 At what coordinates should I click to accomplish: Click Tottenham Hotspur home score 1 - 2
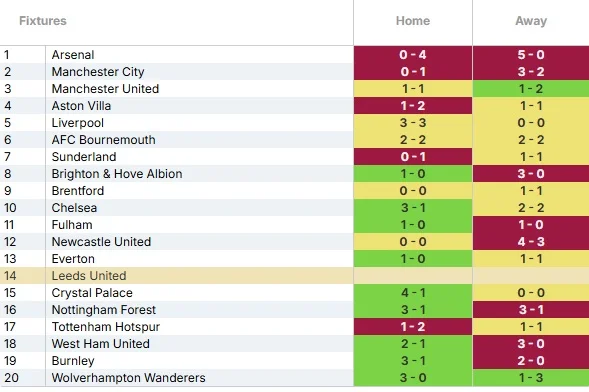pyautogui.click(x=413, y=327)
